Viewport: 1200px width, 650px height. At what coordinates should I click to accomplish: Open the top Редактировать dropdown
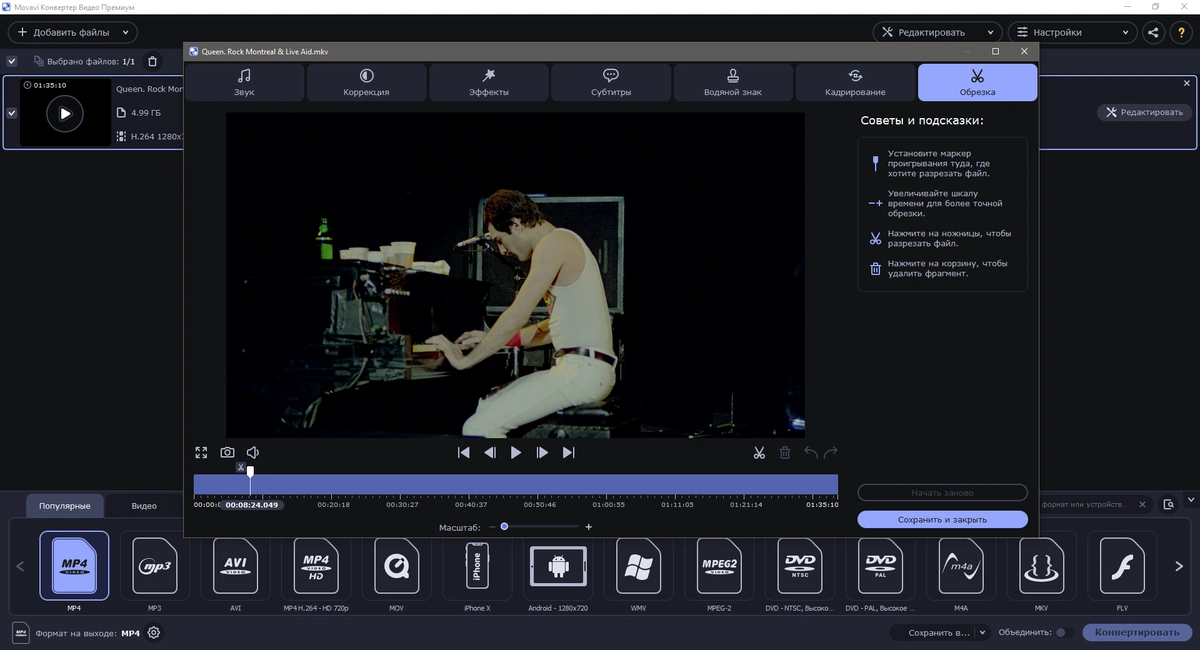coord(937,32)
